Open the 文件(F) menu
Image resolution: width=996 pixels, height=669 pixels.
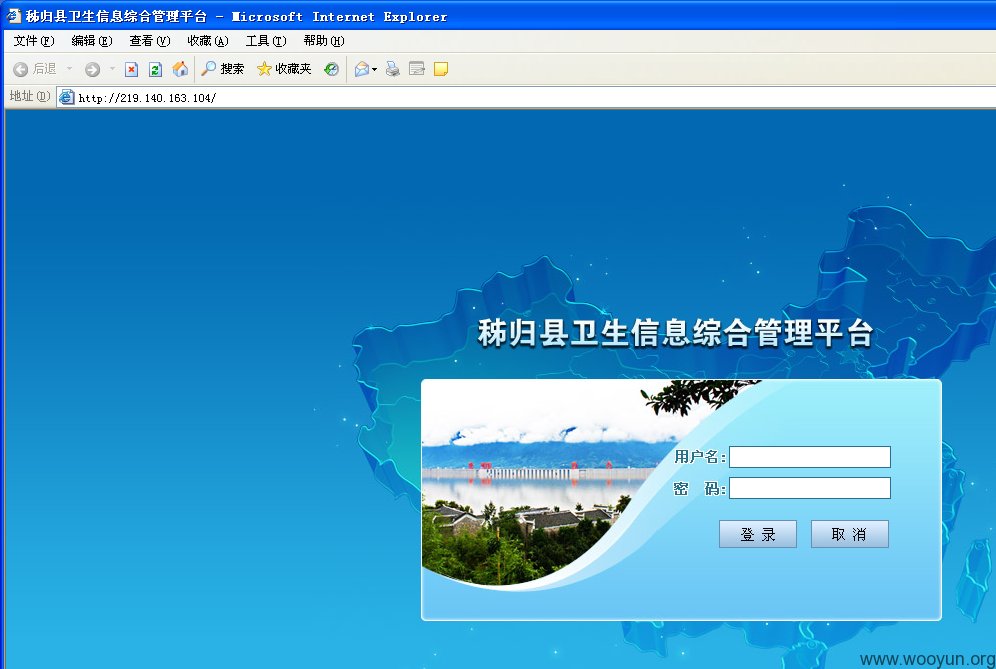tap(34, 41)
